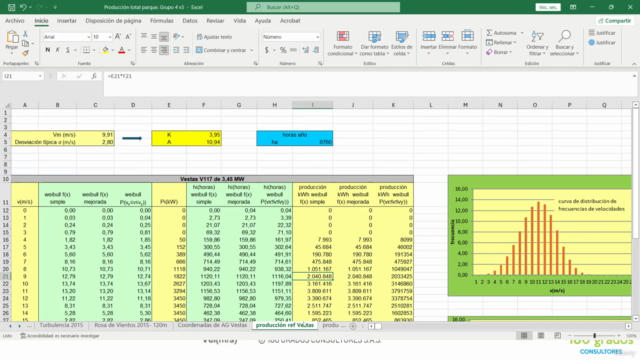The height and width of the screenshot is (360, 640).
Task: Click the Format Painter brush icon
Action: 25,53
